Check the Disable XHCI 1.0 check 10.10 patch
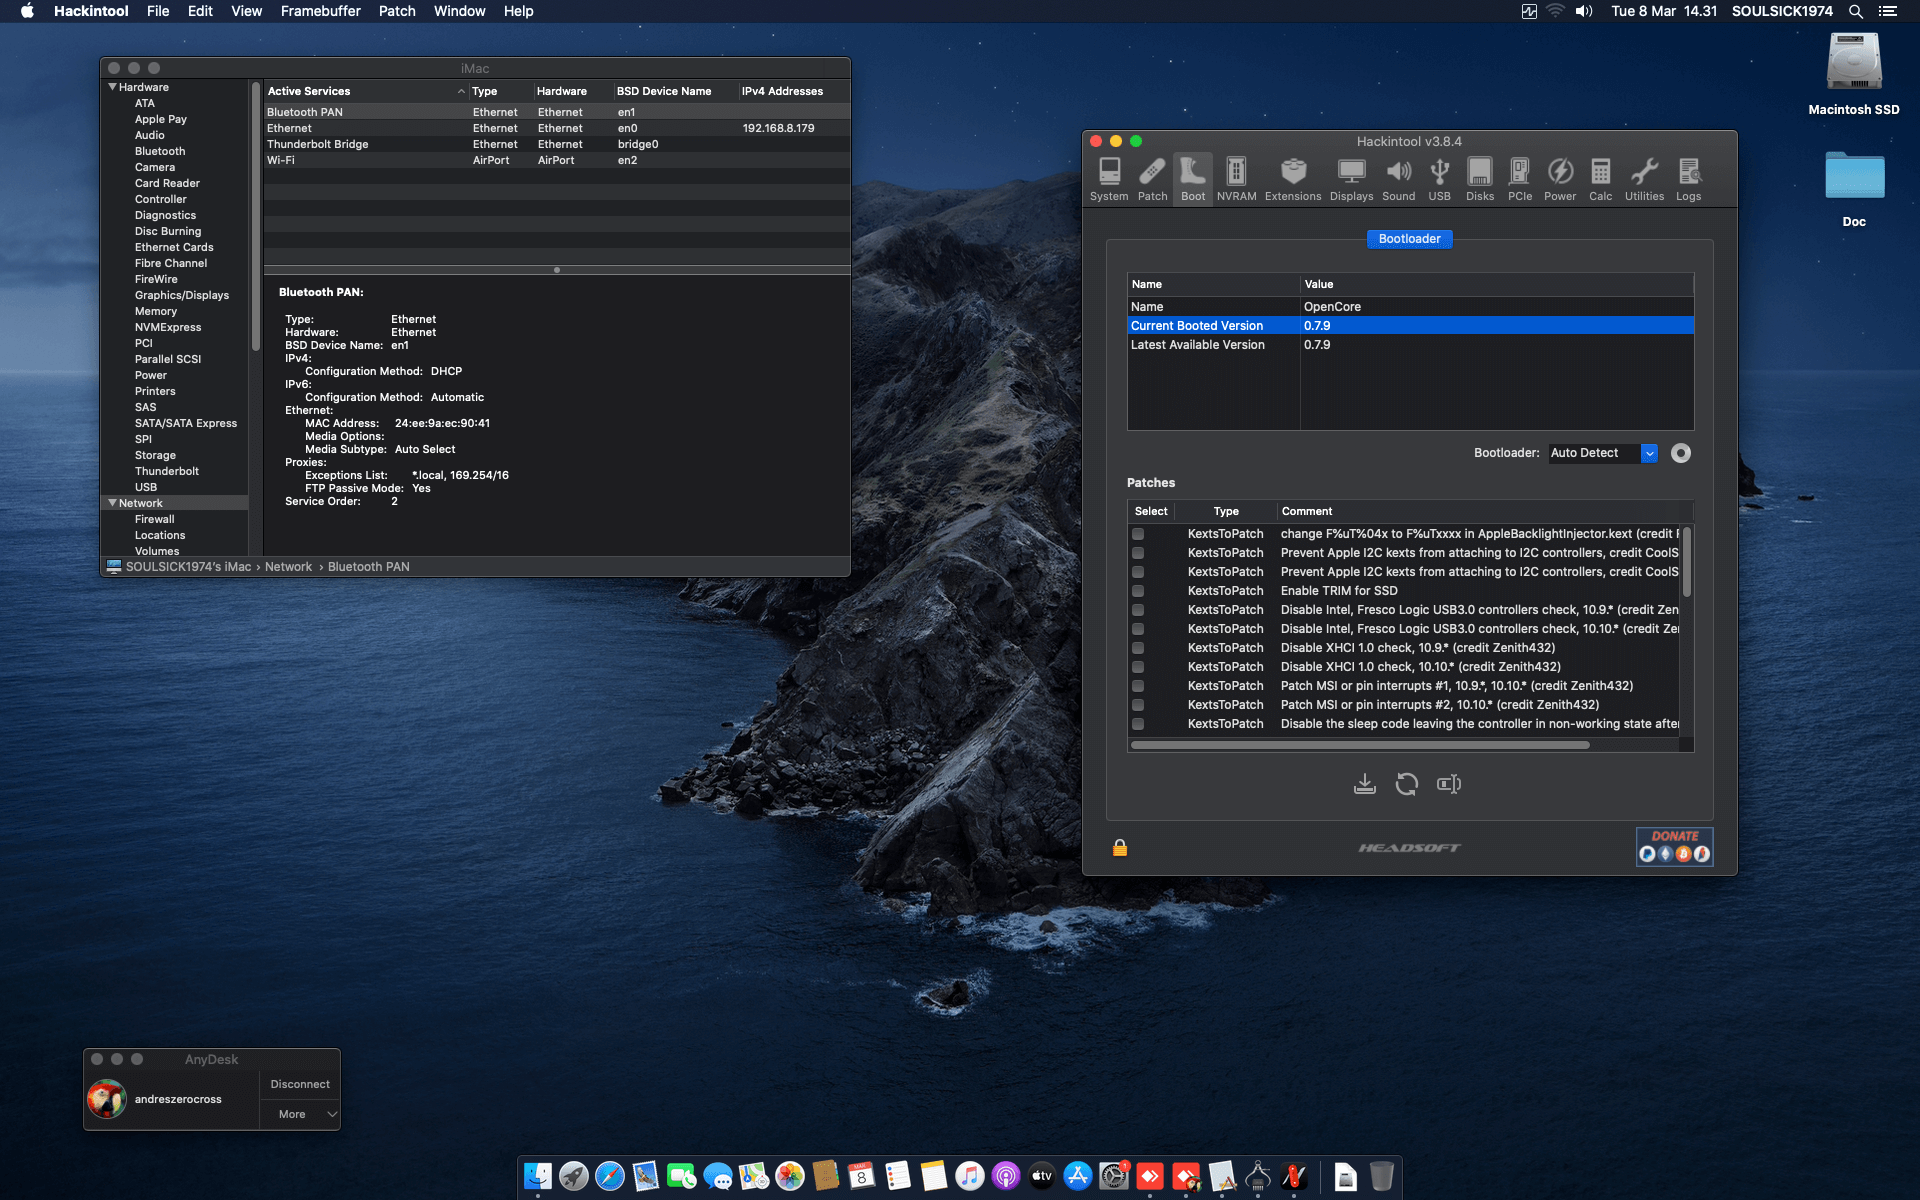This screenshot has height=1200, width=1920. click(1138, 667)
